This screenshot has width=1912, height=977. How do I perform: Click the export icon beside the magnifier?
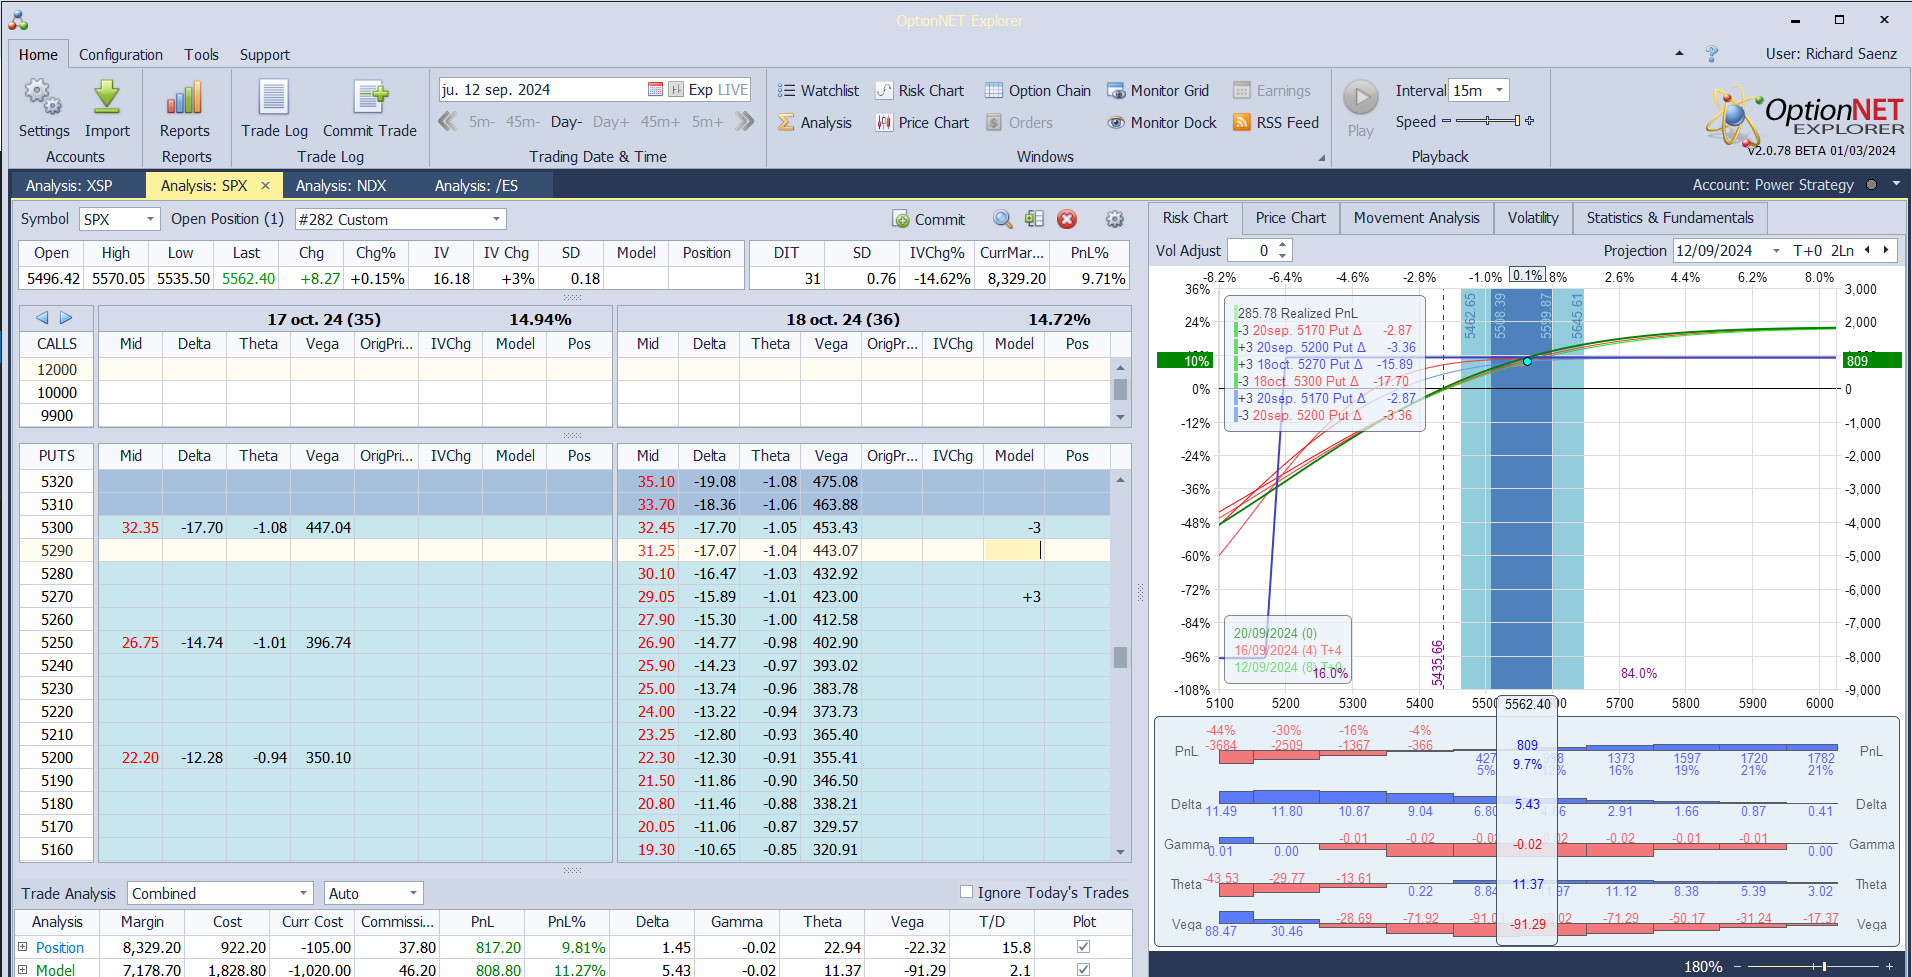coord(1034,219)
